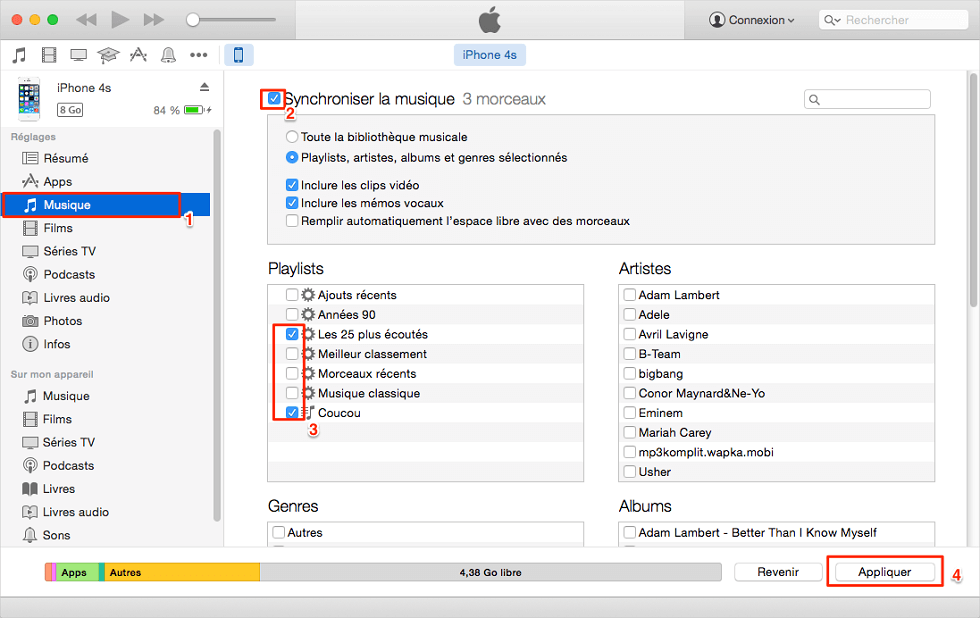Show more libraries with the ellipsis icon

tap(198, 55)
